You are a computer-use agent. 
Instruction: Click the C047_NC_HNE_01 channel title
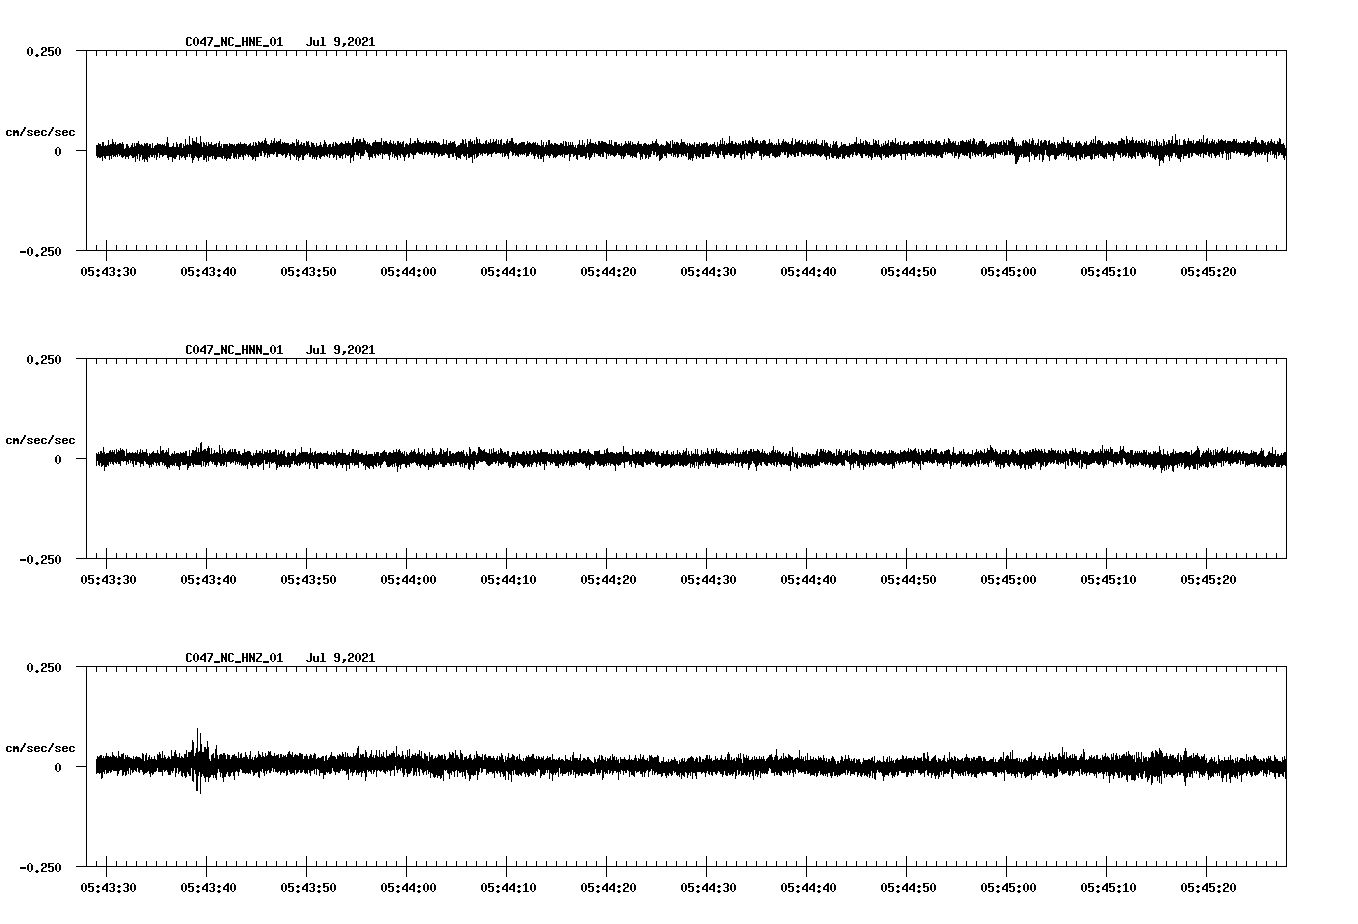point(234,42)
